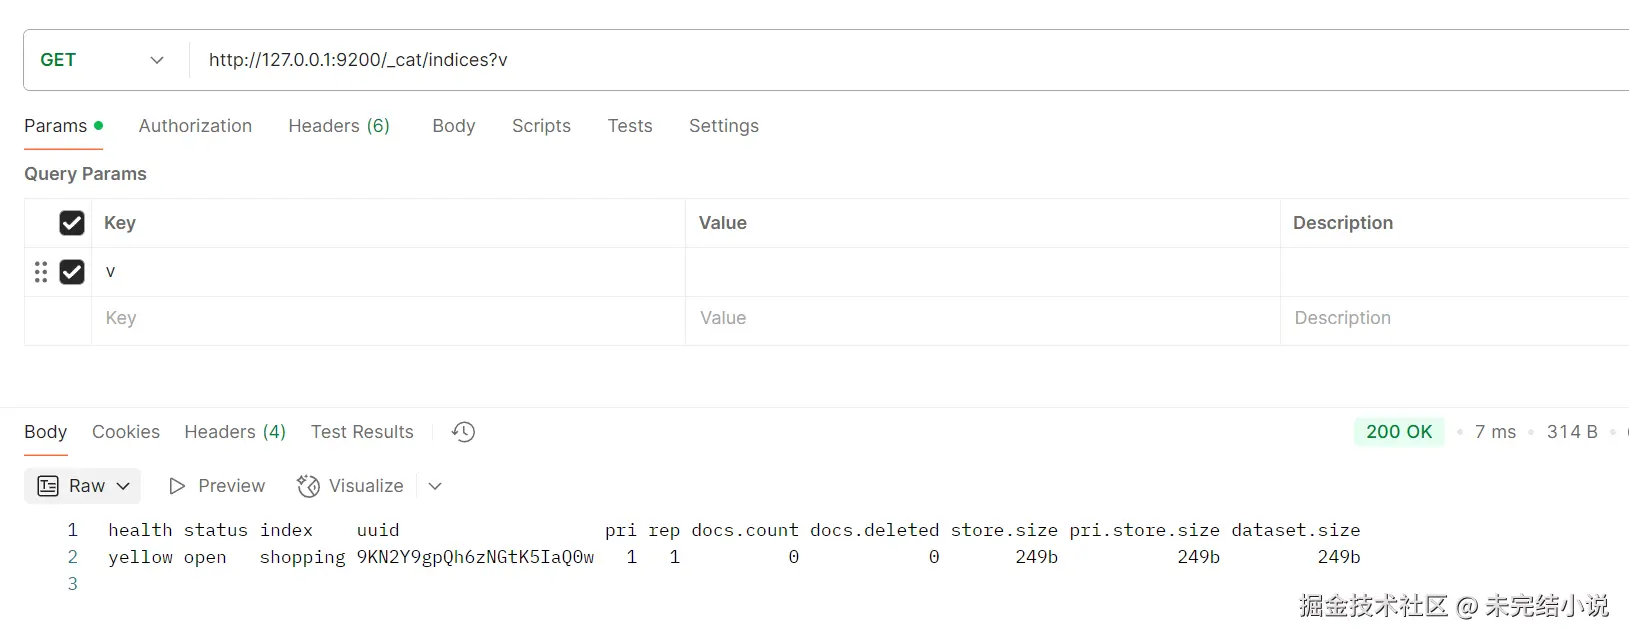Viewport: 1629px width, 639px height.
Task: Expand the Raw format dropdown
Action: click(83, 486)
